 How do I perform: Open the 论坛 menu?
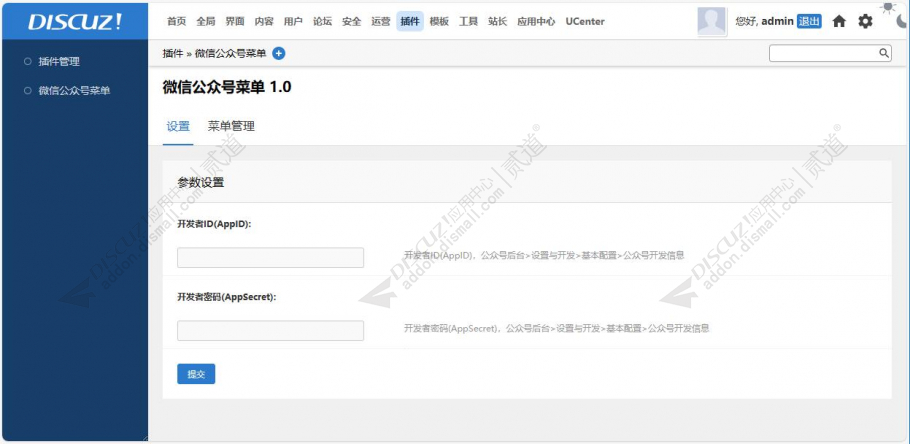322,21
